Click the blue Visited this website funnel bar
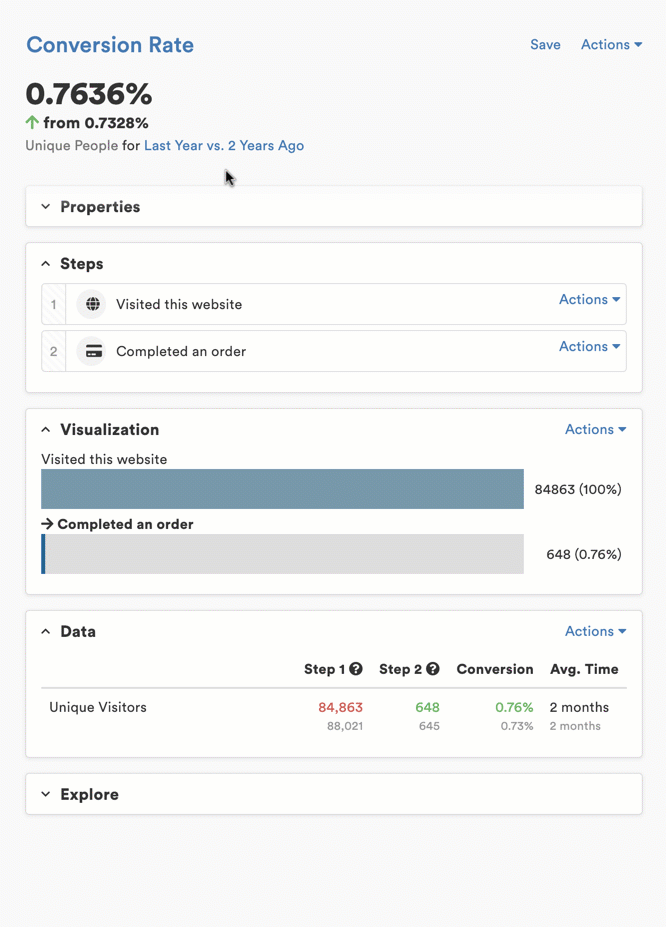The width and height of the screenshot is (666, 927). click(282, 489)
